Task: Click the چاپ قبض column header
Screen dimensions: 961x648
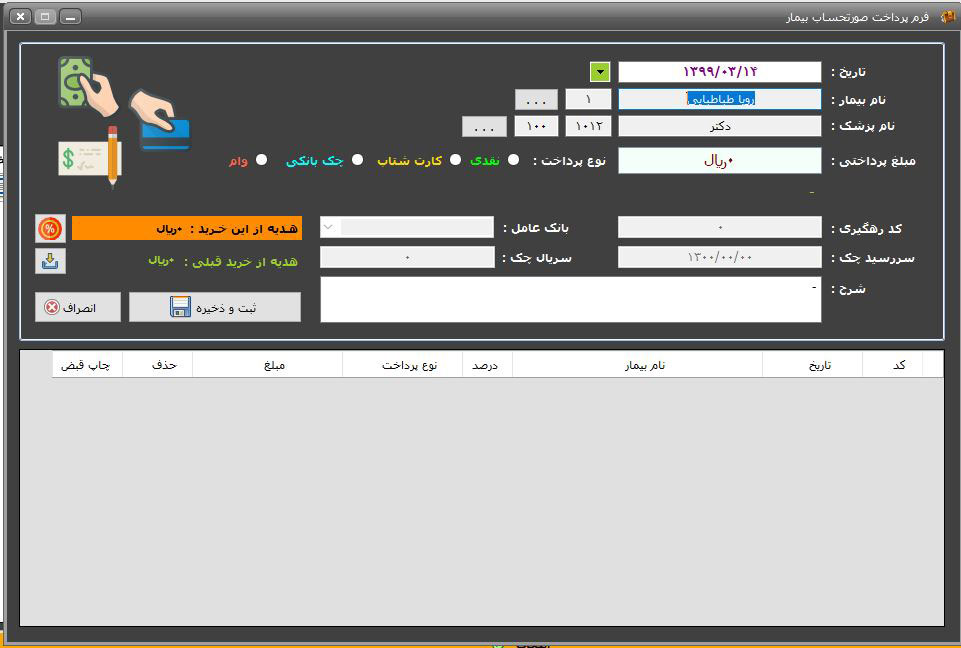Action: click(88, 365)
